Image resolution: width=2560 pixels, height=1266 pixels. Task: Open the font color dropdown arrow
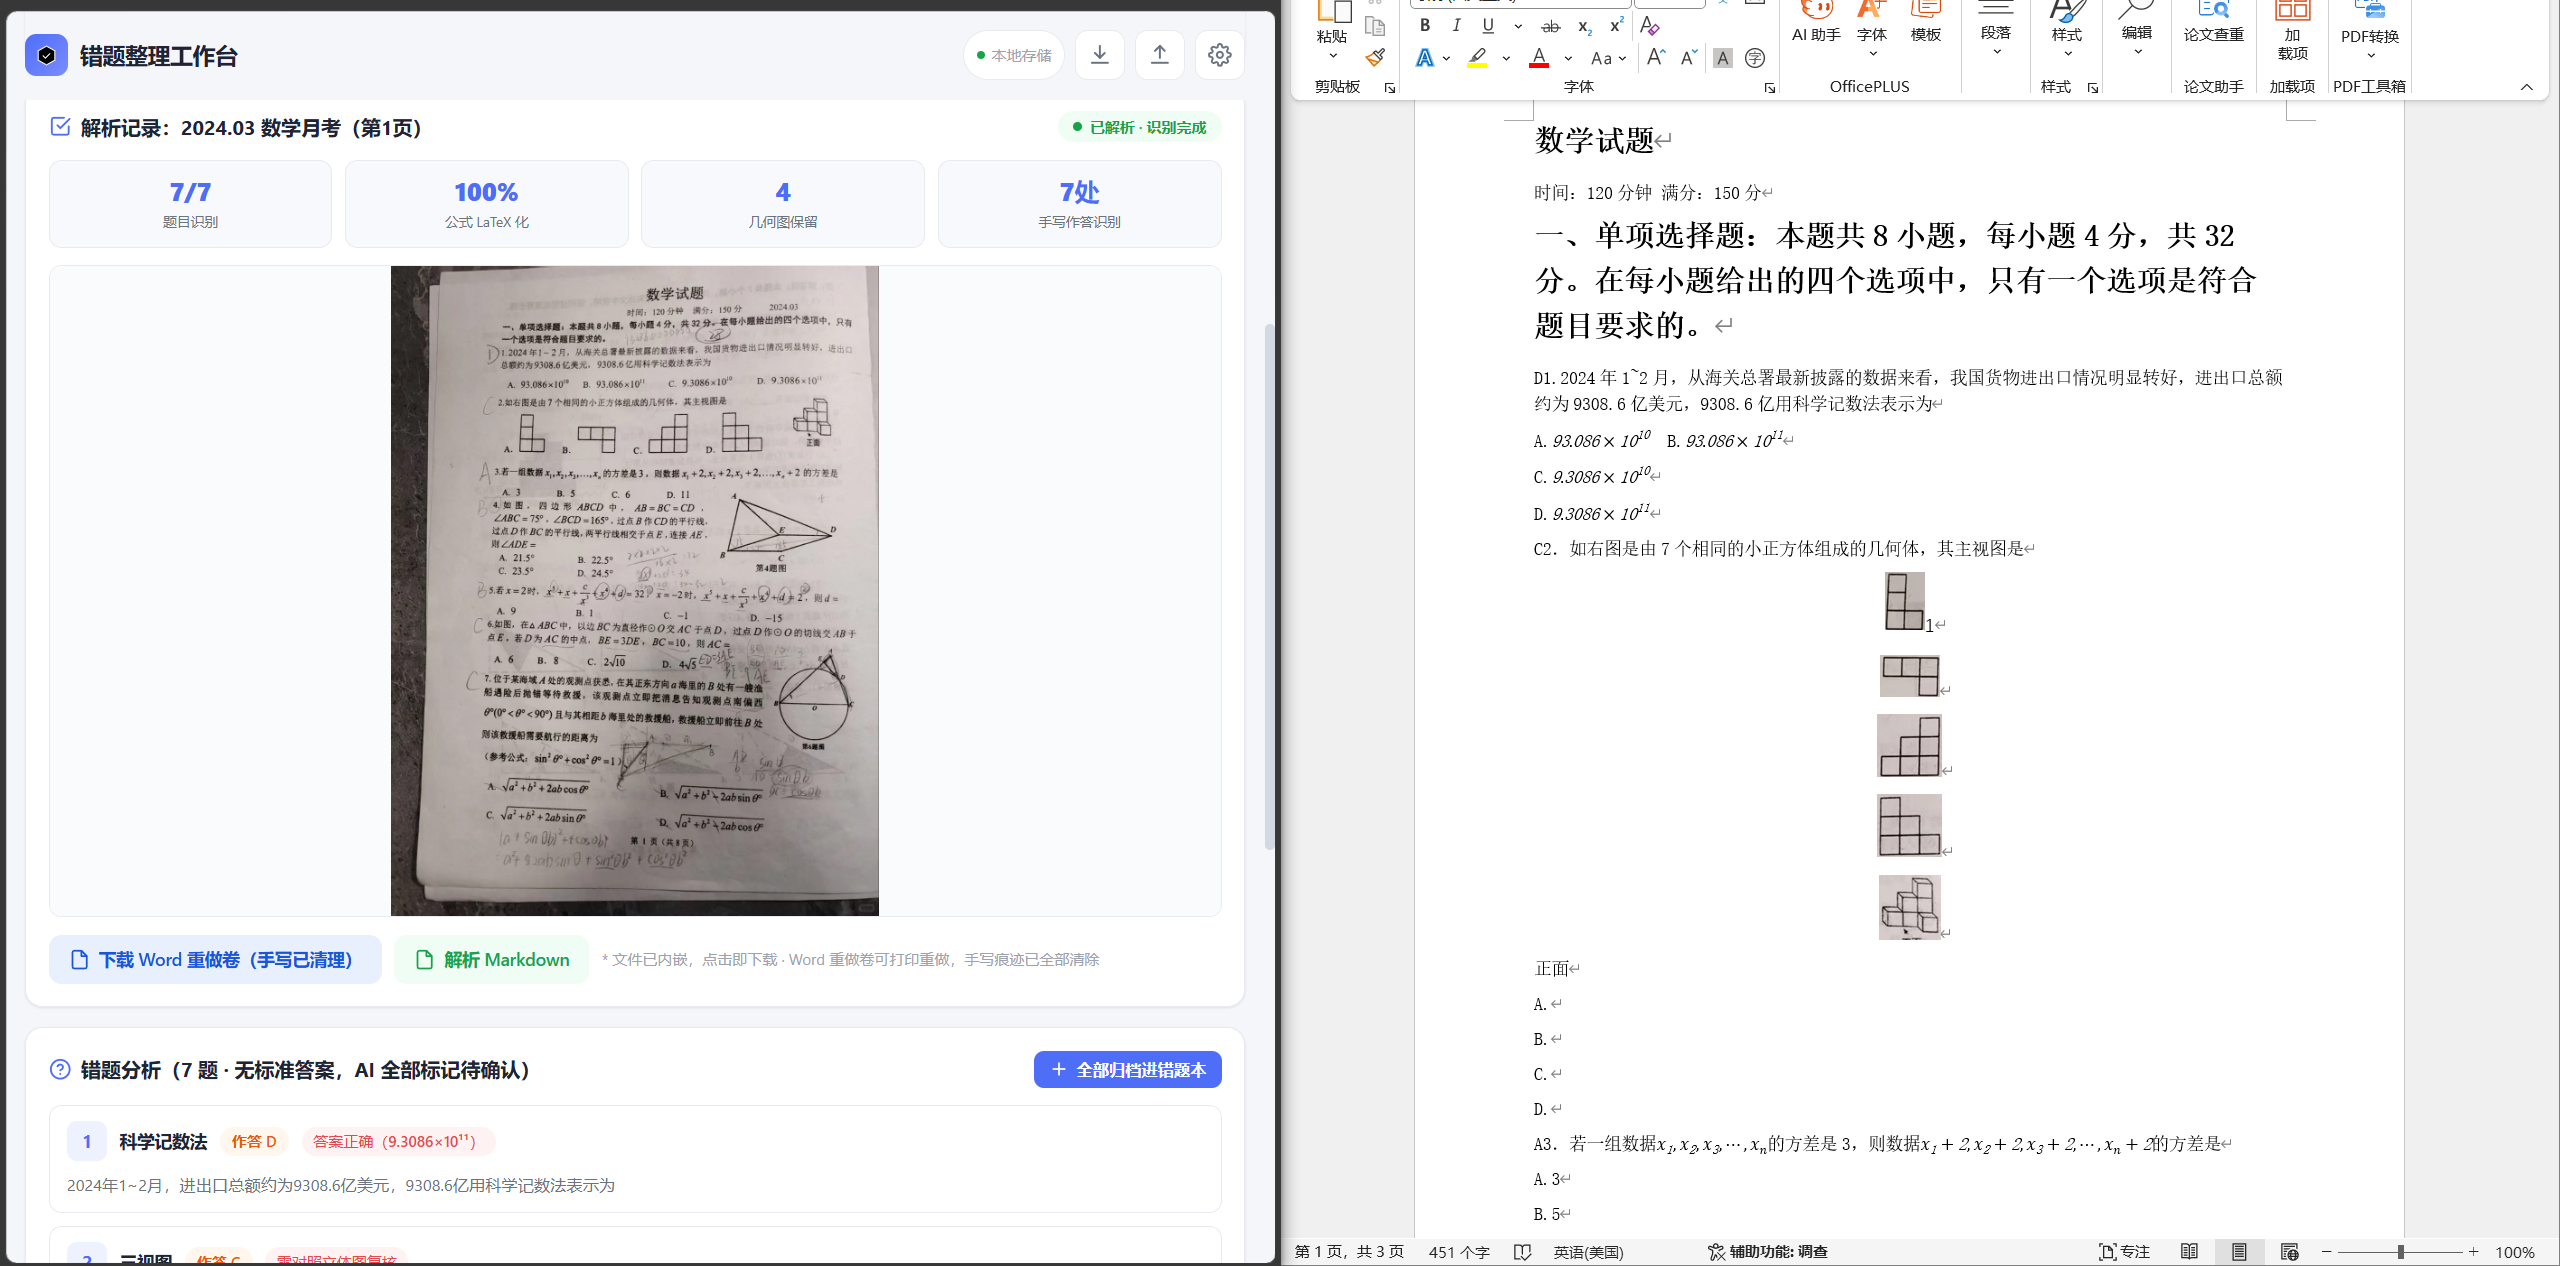tap(1568, 58)
